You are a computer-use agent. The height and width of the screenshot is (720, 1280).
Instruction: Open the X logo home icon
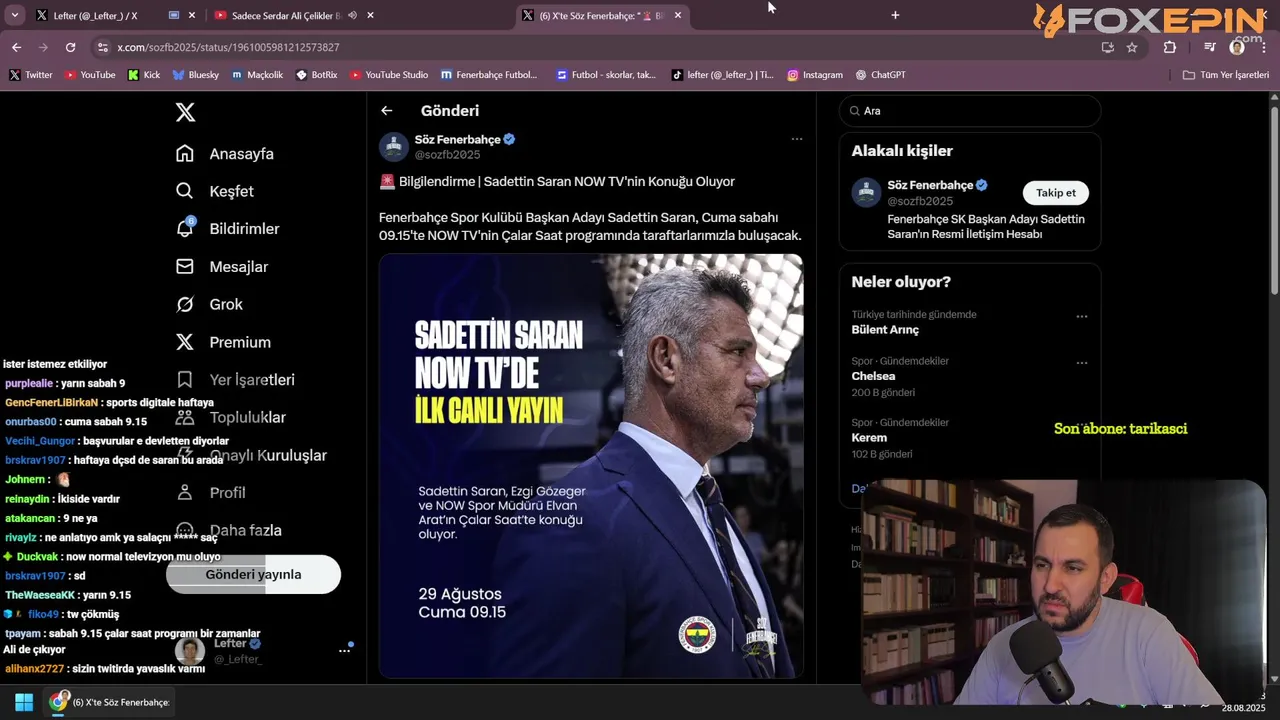tap(185, 112)
